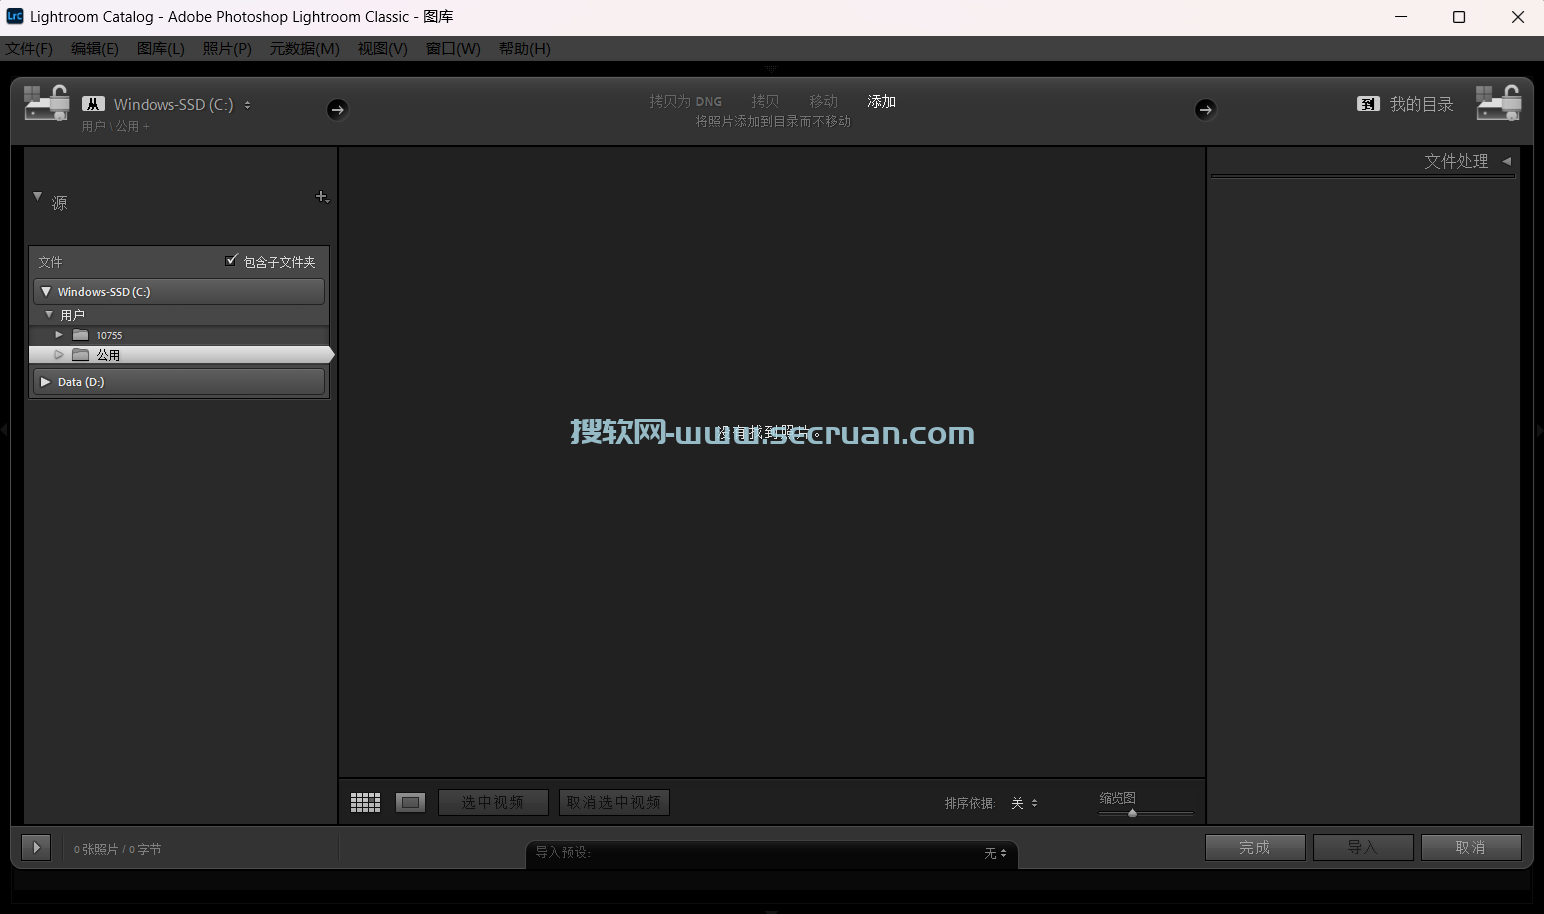This screenshot has height=914, width=1544.
Task: Click the left arrow circle next to source
Action: click(337, 109)
